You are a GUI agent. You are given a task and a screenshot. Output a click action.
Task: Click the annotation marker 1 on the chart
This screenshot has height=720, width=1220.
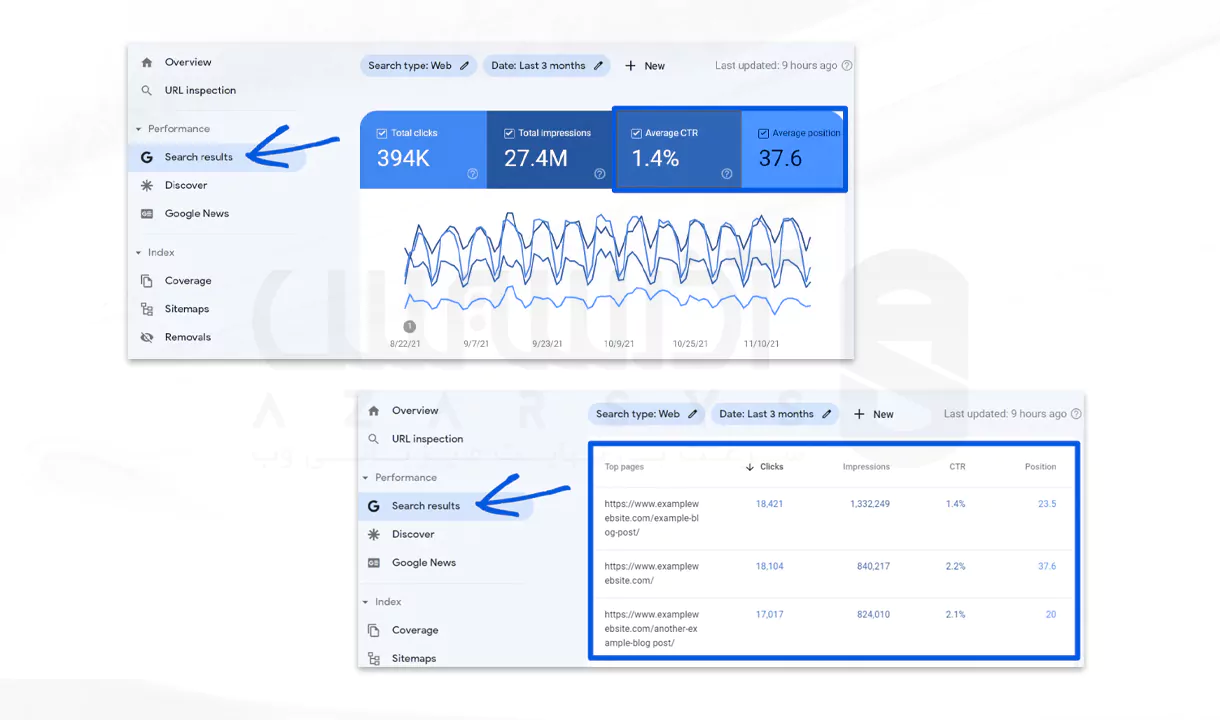(409, 326)
